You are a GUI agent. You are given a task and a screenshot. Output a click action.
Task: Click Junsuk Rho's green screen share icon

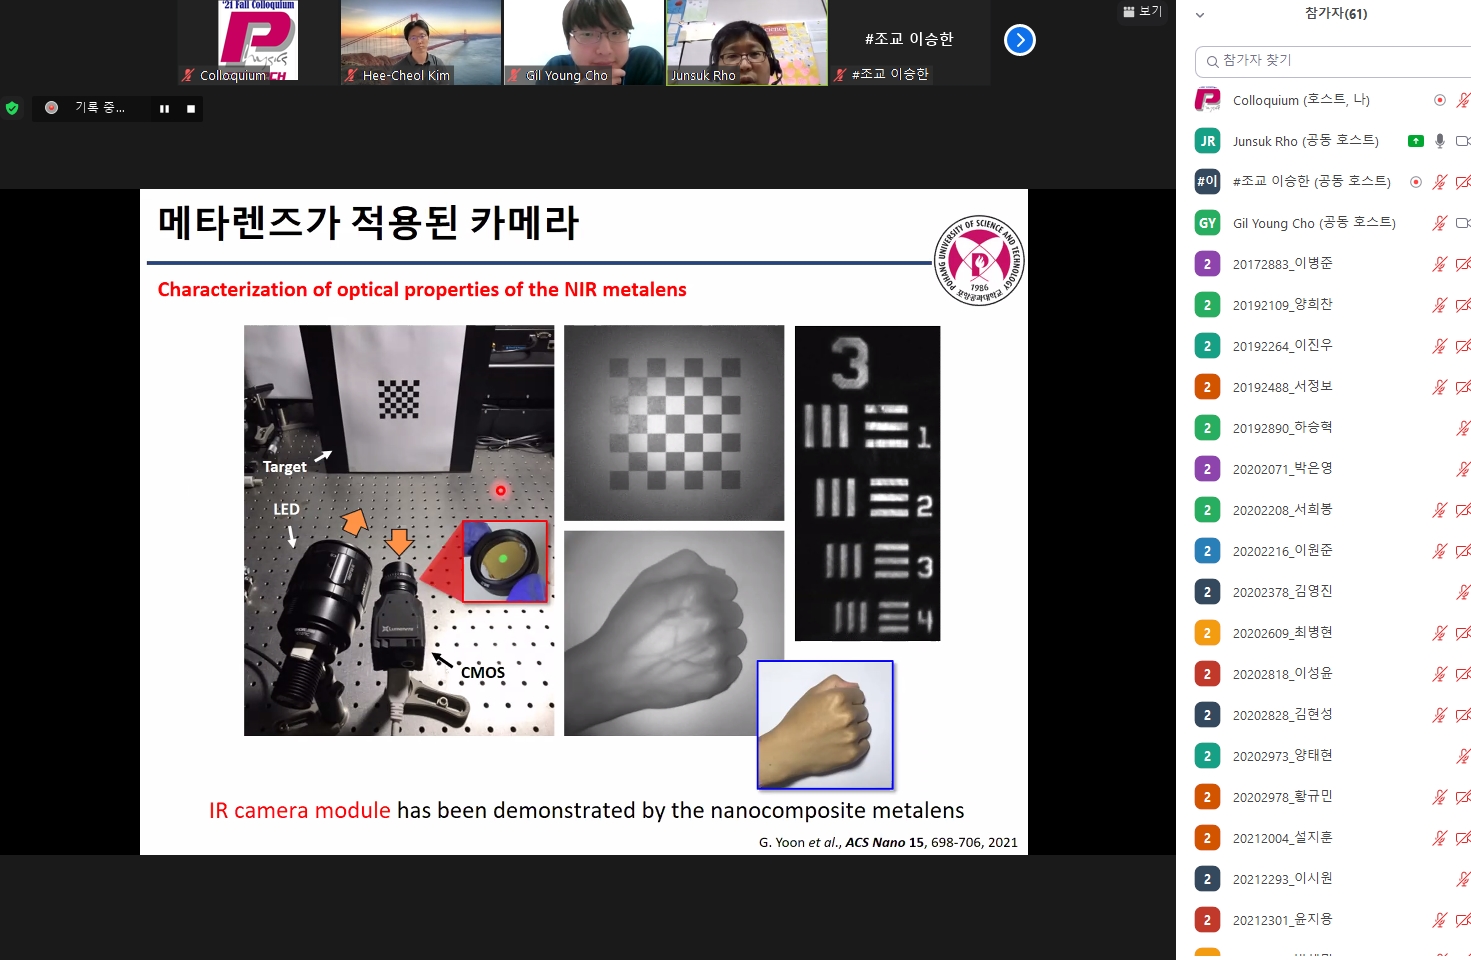coord(1415,141)
